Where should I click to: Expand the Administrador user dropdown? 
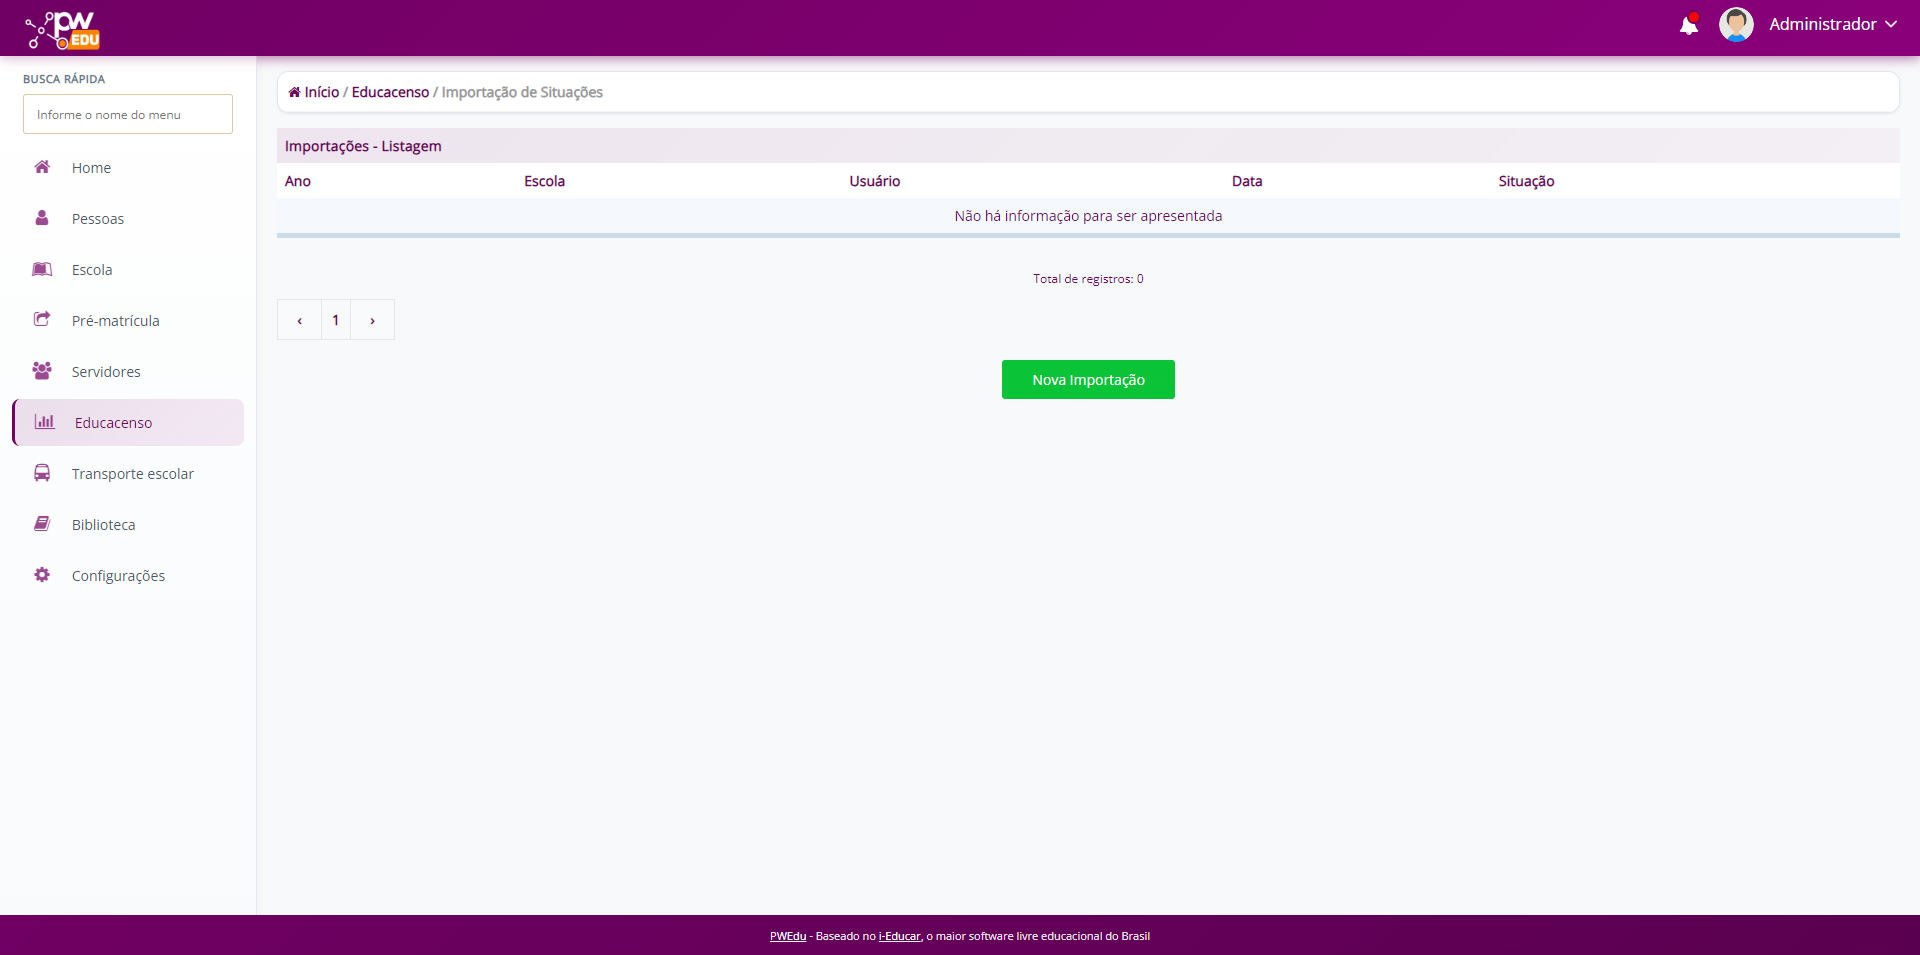1832,25
